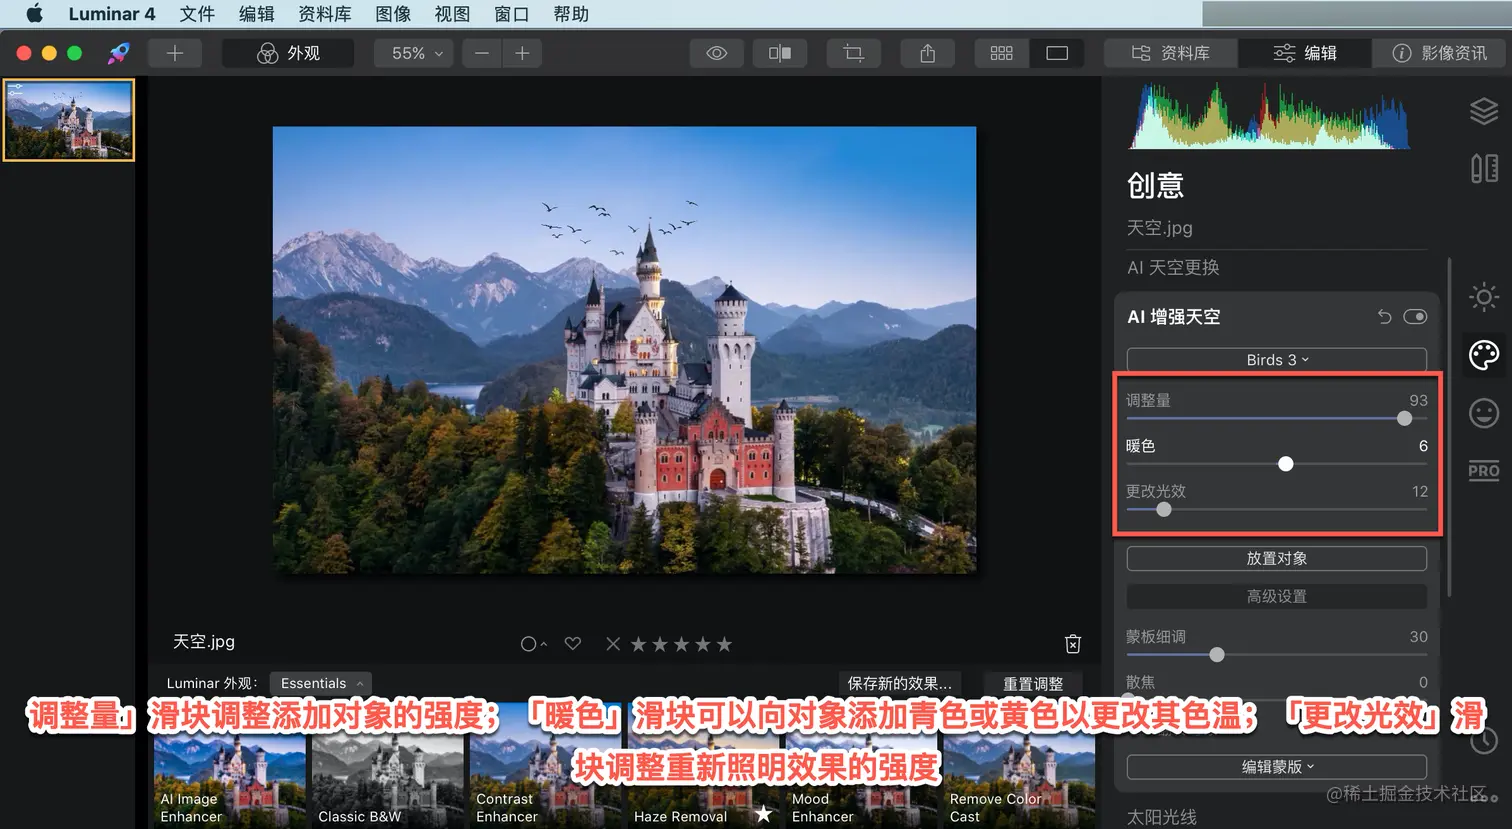Image resolution: width=1512 pixels, height=829 pixels.
Task: Delete the image with the trash icon
Action: coord(1073,644)
